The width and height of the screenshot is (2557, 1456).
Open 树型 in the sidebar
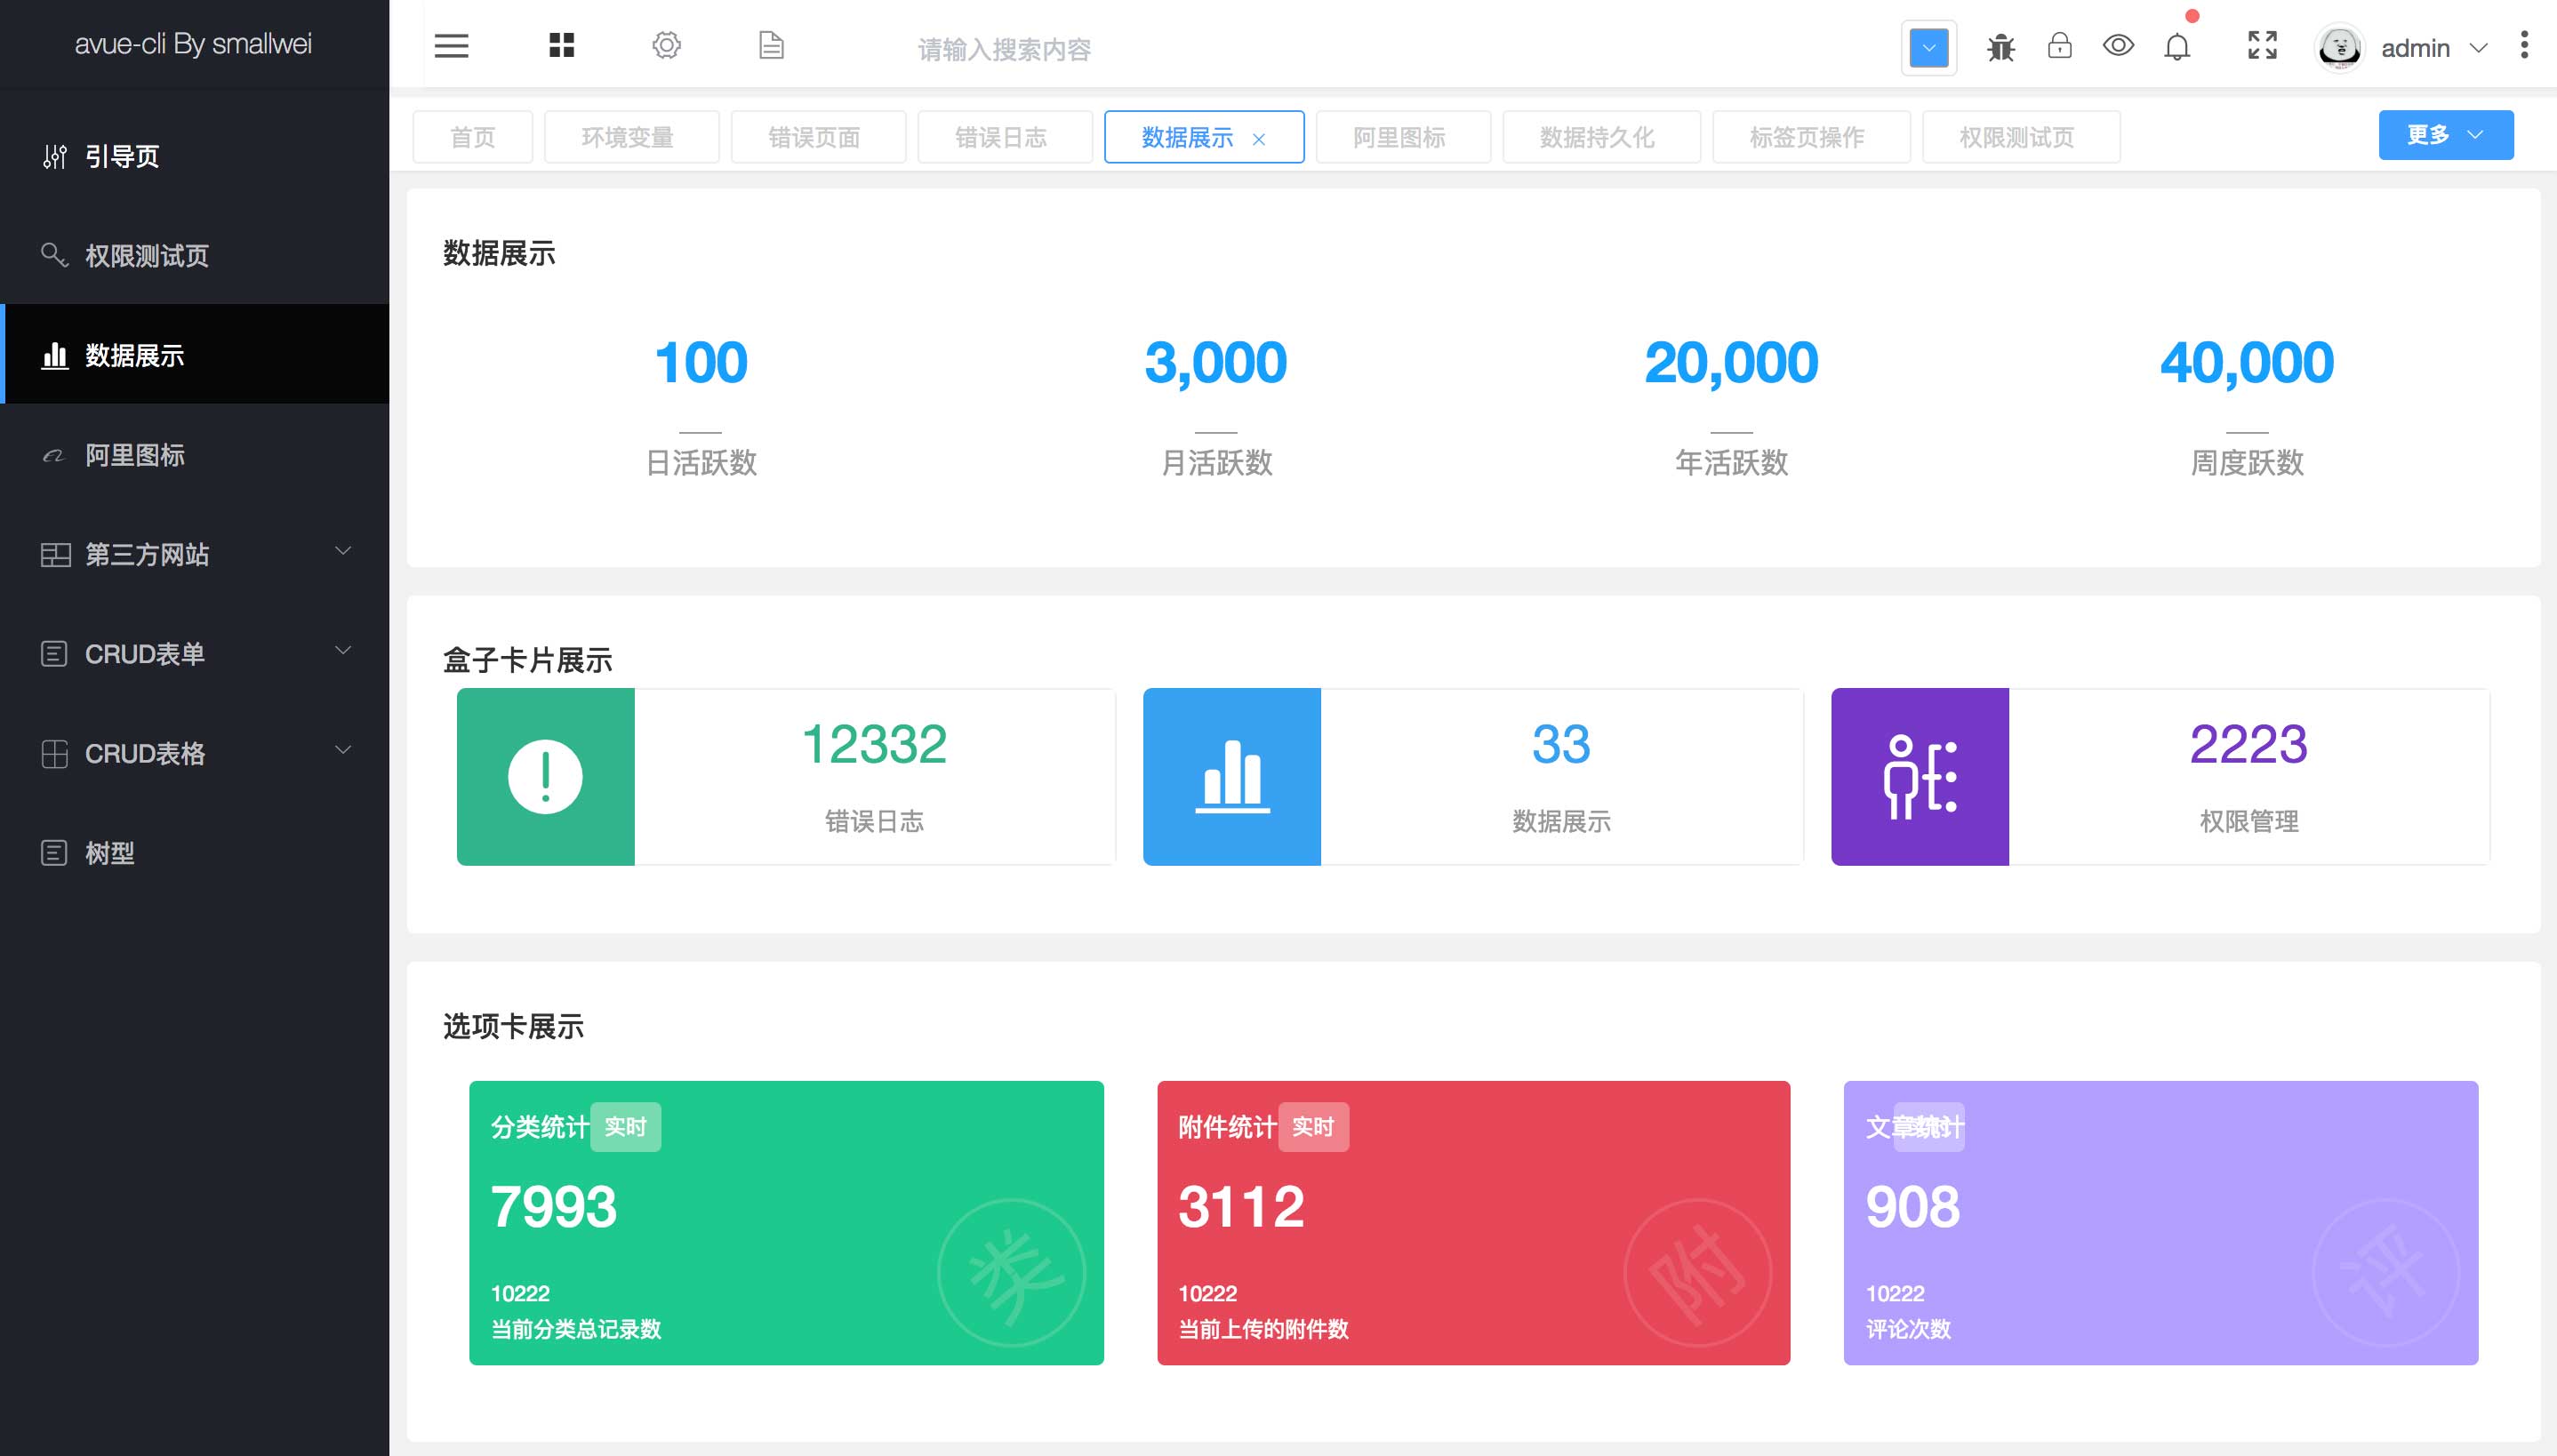195,852
